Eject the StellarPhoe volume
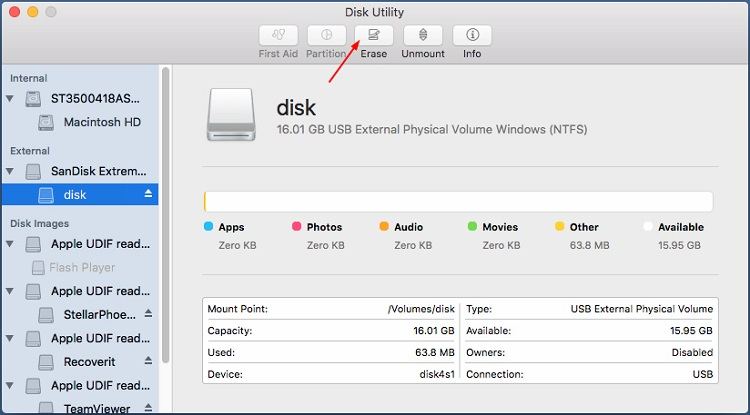Image resolution: width=750 pixels, height=415 pixels. [149, 314]
